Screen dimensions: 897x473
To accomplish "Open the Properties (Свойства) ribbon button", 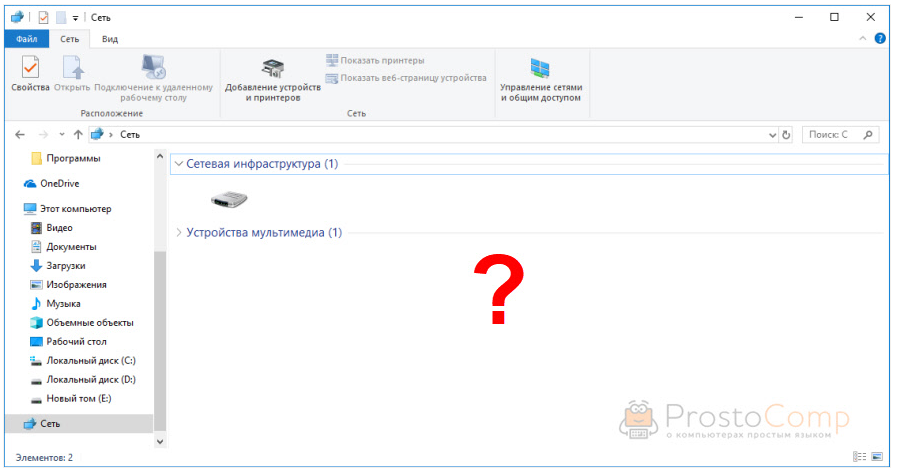I will 30,73.
